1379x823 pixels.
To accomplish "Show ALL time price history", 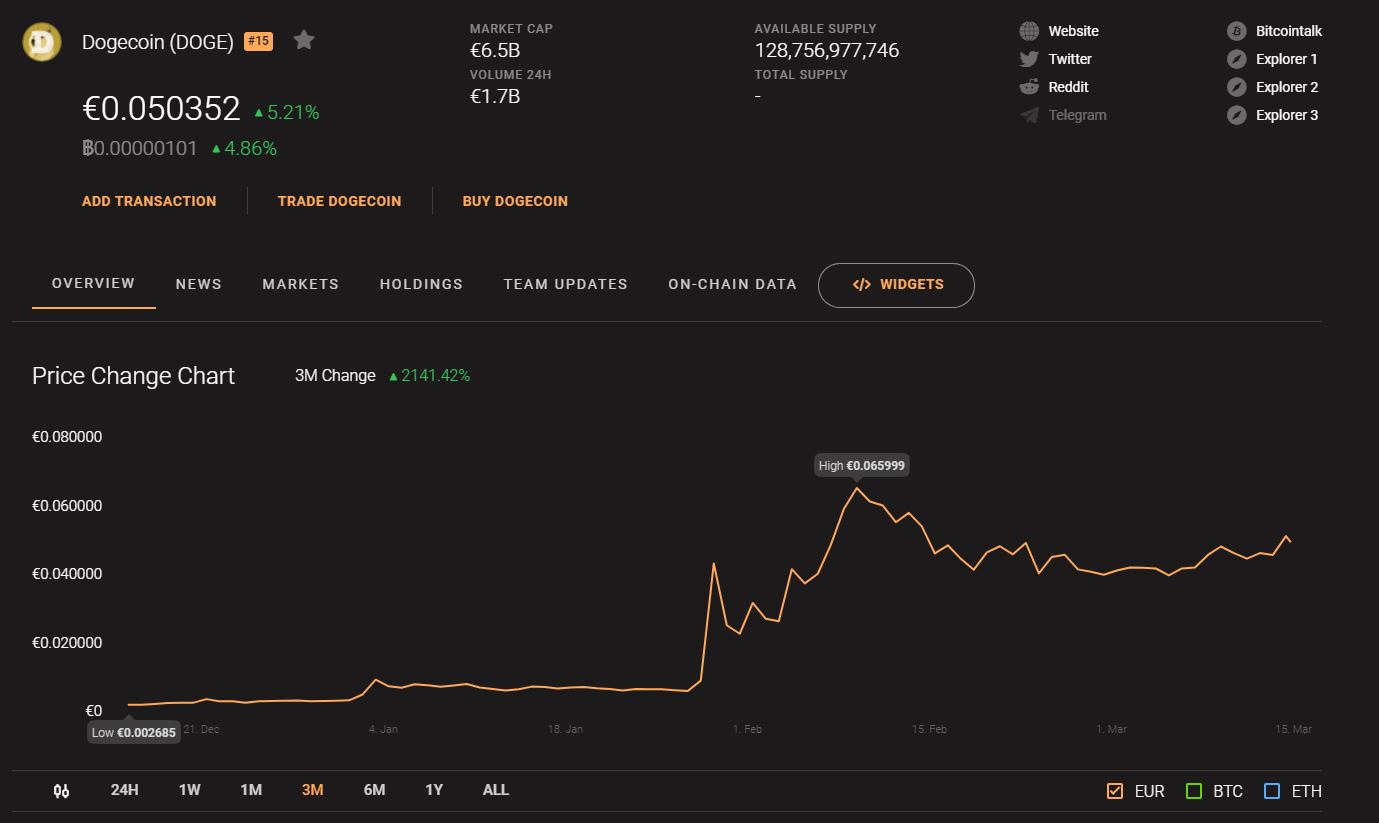I will click(496, 790).
